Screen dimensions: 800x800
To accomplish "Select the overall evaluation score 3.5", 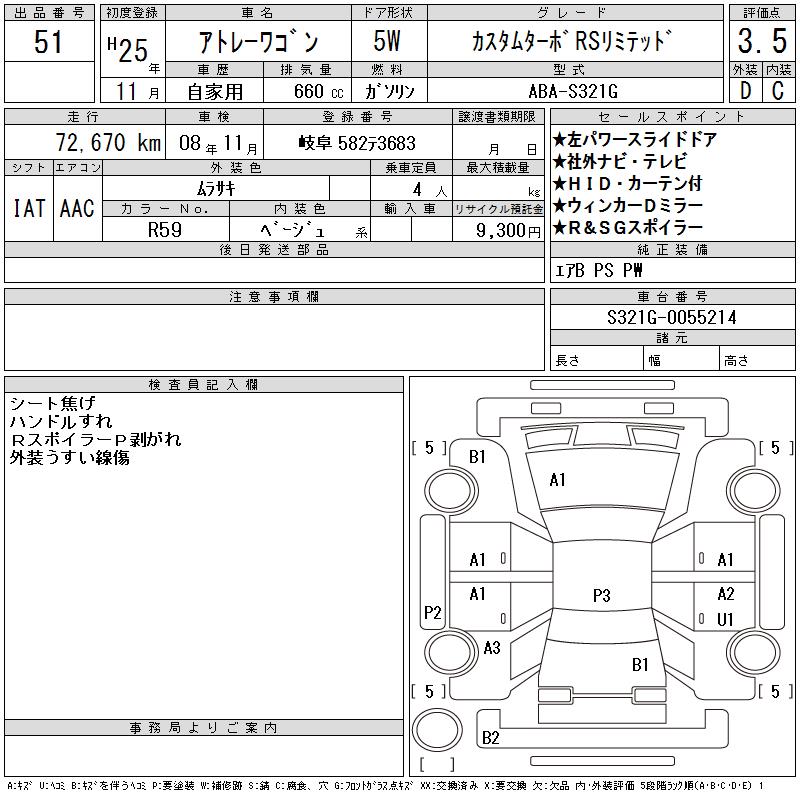I will pyautogui.click(x=761, y=43).
